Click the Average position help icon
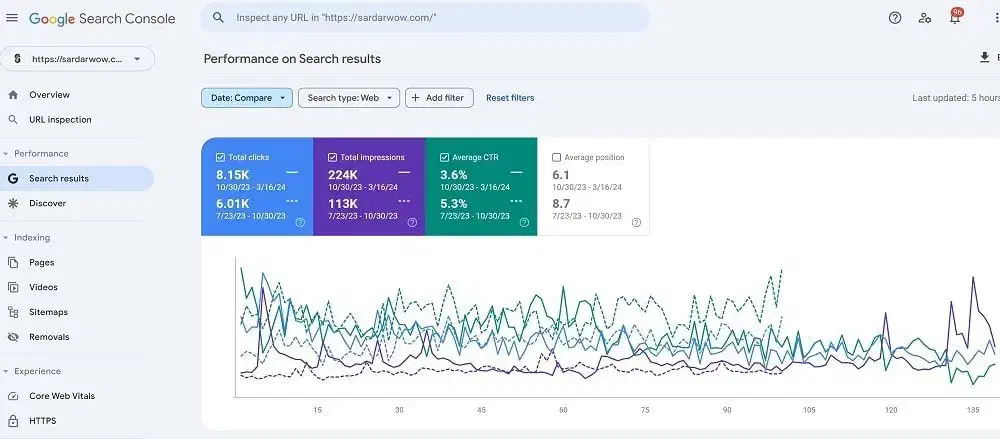Screen dimensions: 1000x439 tap(636, 223)
